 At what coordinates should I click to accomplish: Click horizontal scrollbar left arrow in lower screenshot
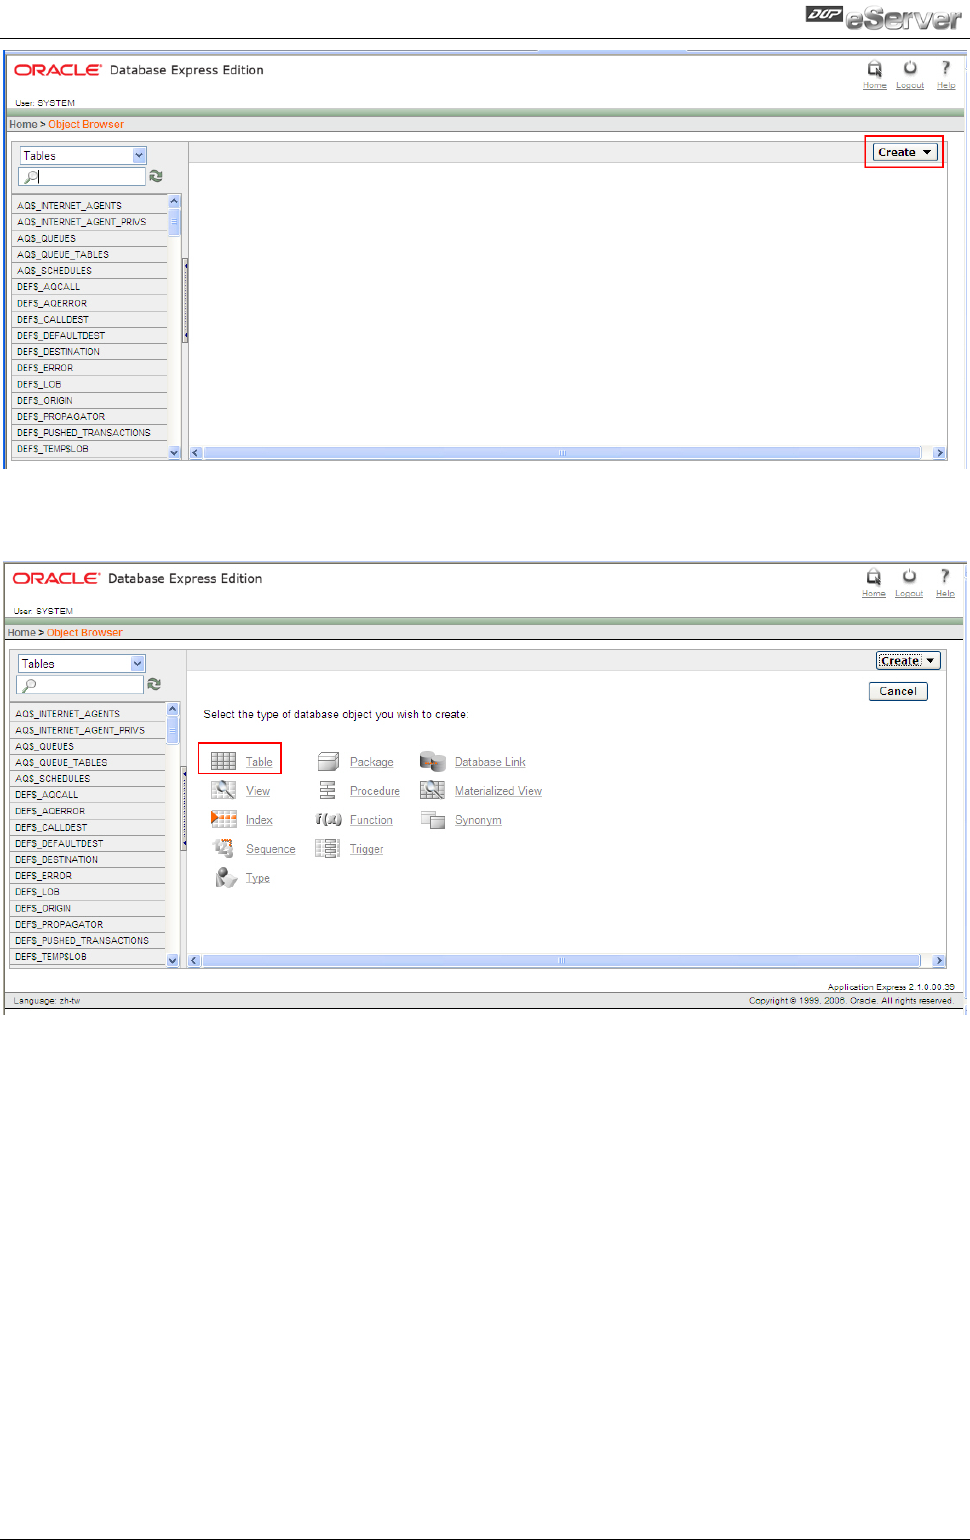click(194, 961)
